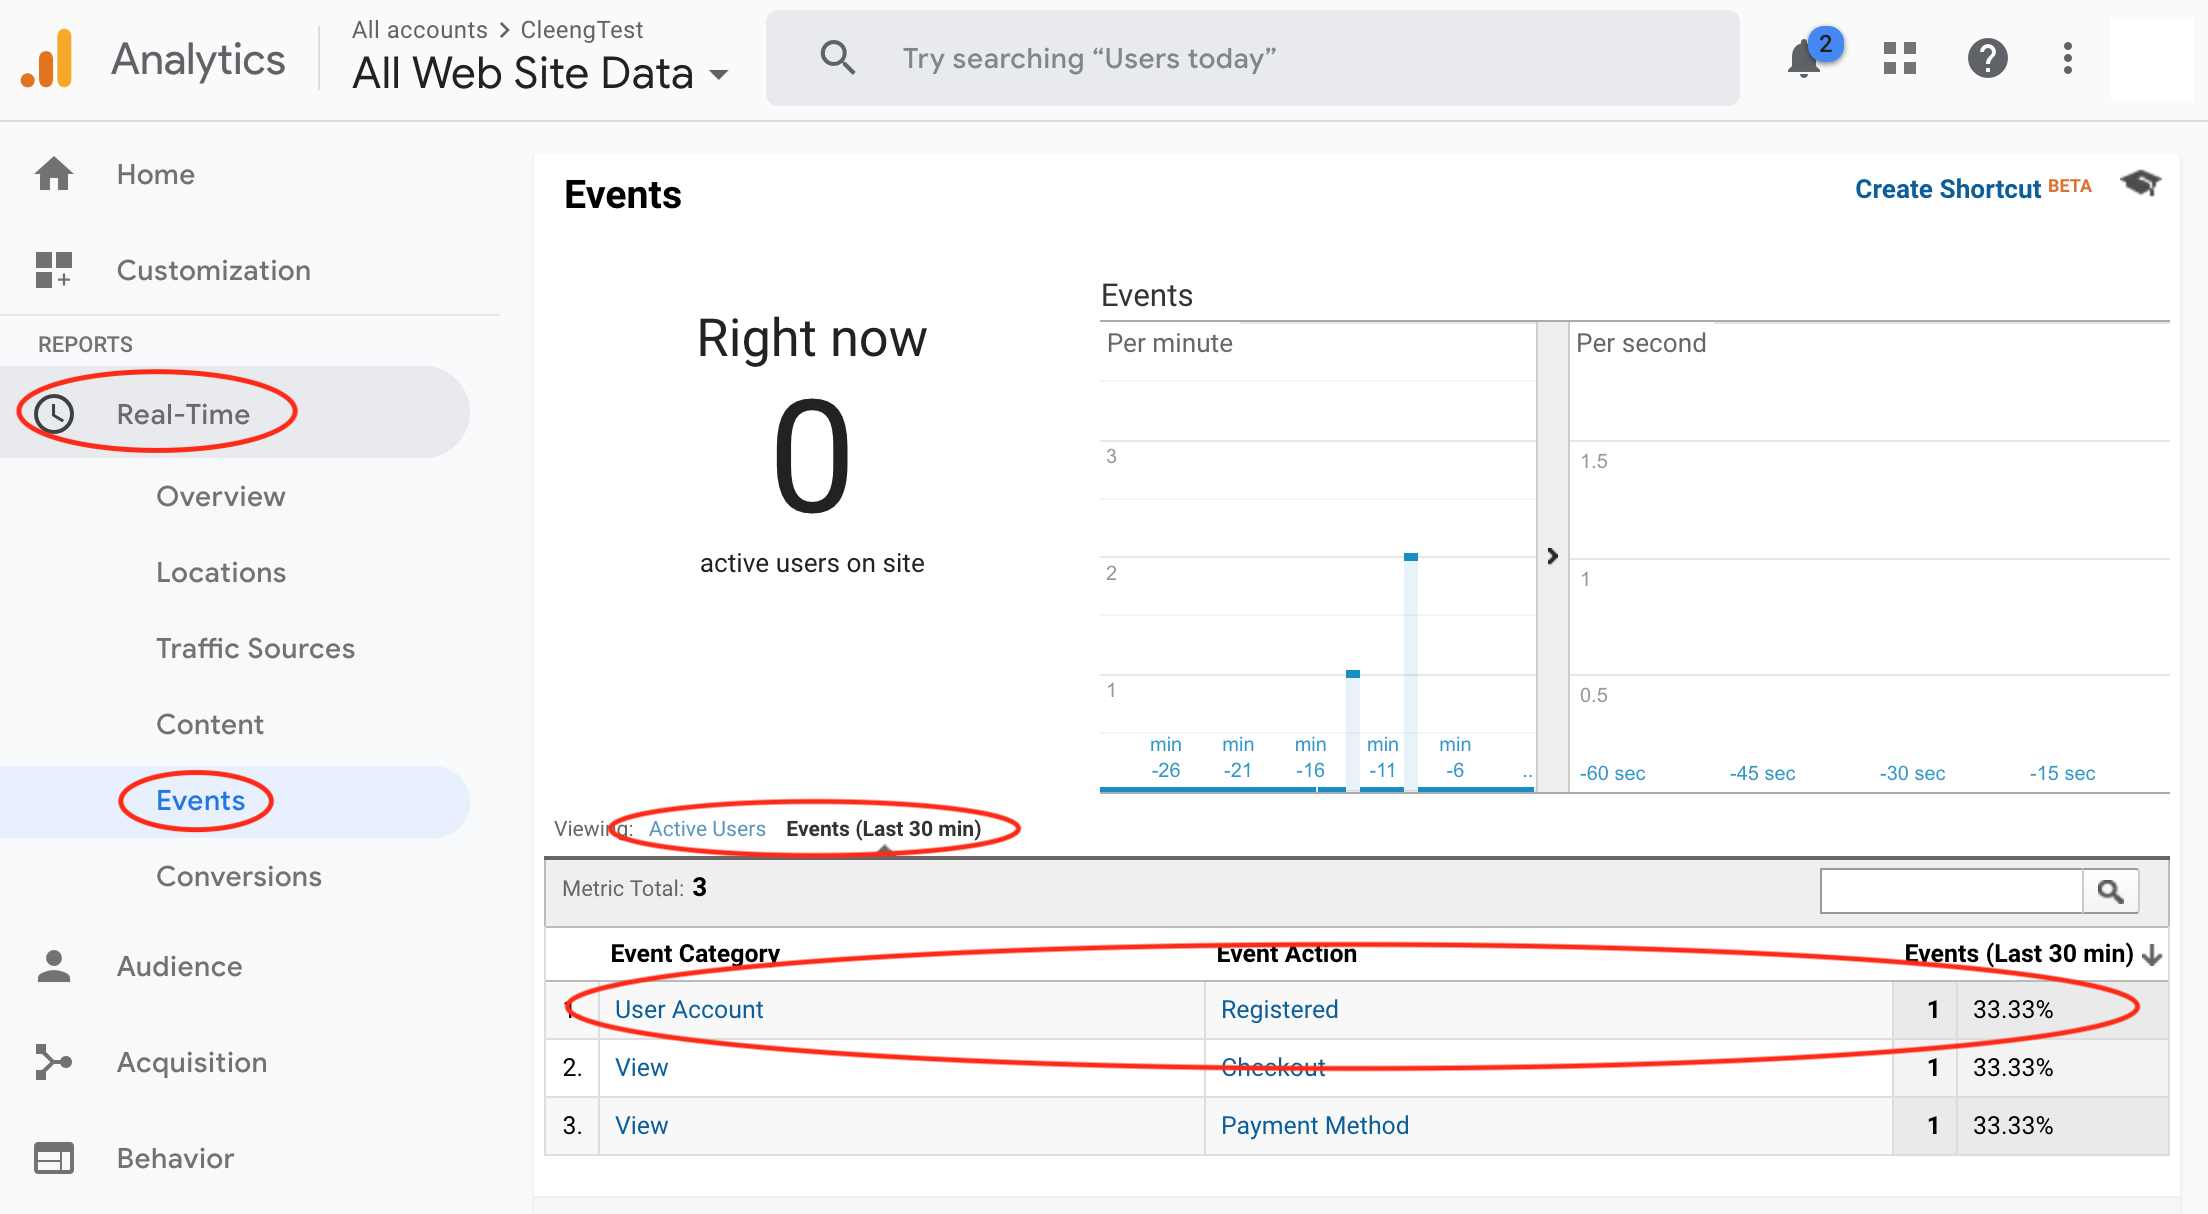
Task: Select the Events (Last 30 min) view
Action: tap(884, 829)
